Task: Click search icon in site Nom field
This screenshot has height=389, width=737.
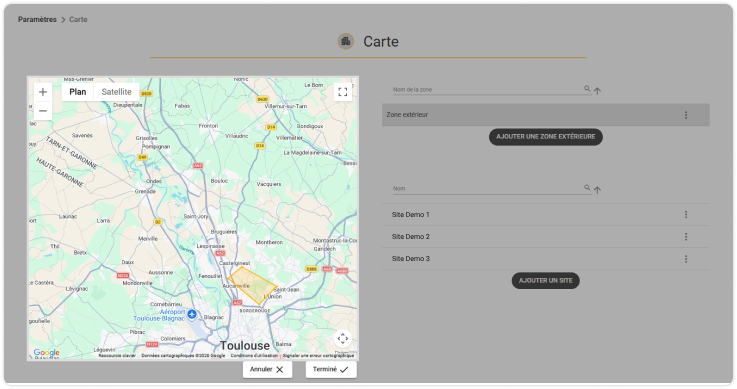Action: 587,187
